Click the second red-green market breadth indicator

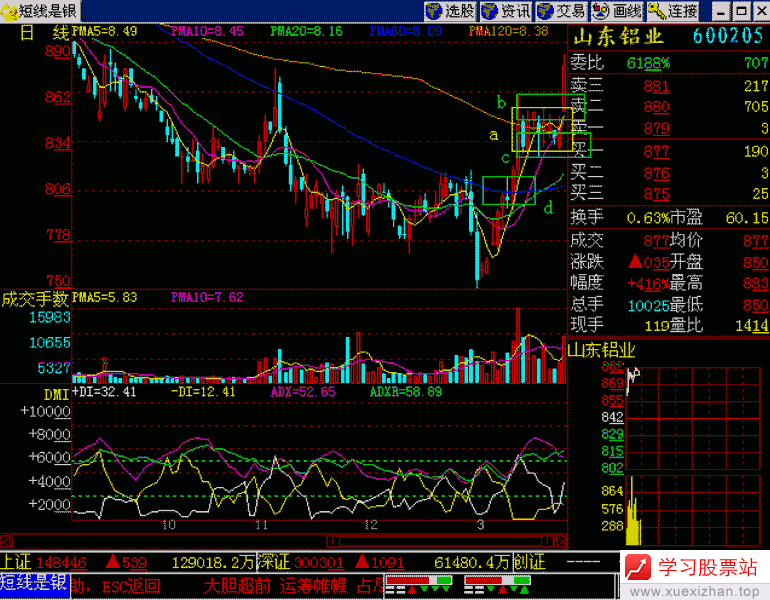(x=498, y=585)
